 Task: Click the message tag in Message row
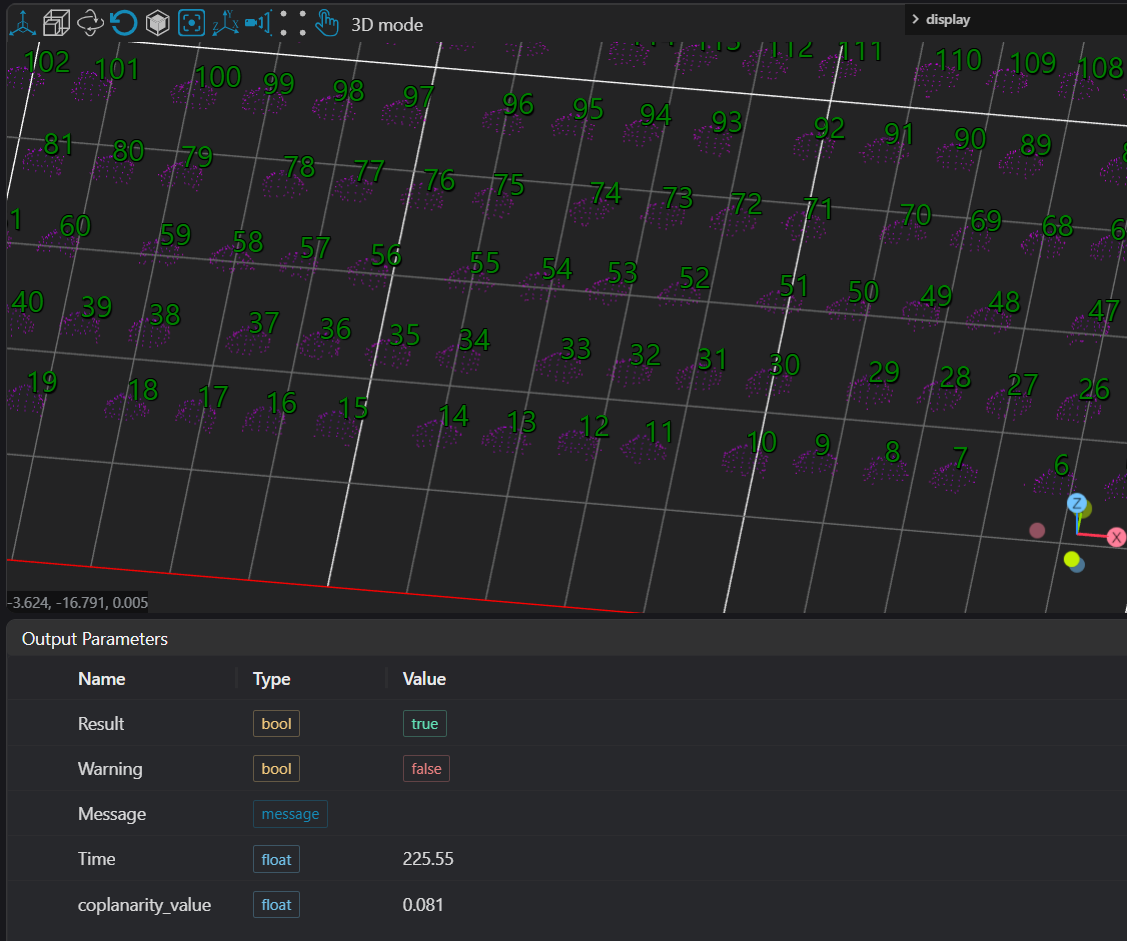coord(290,814)
